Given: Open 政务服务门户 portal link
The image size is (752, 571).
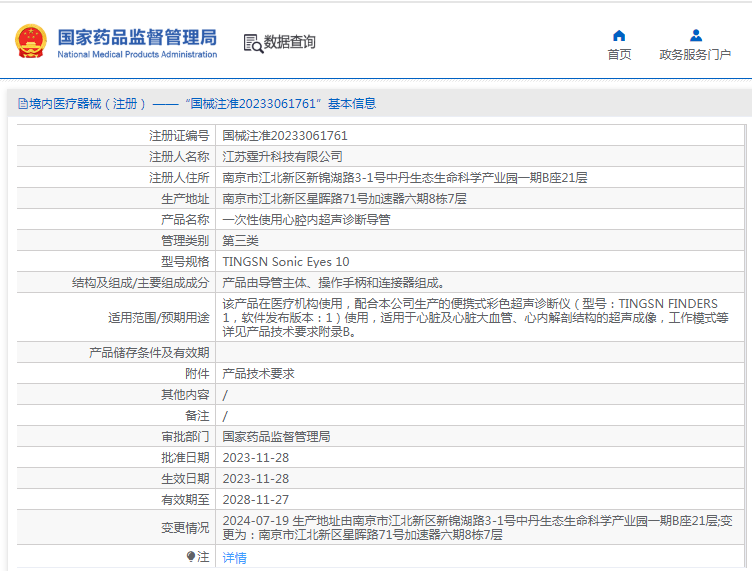Looking at the screenshot, I should (695, 55).
